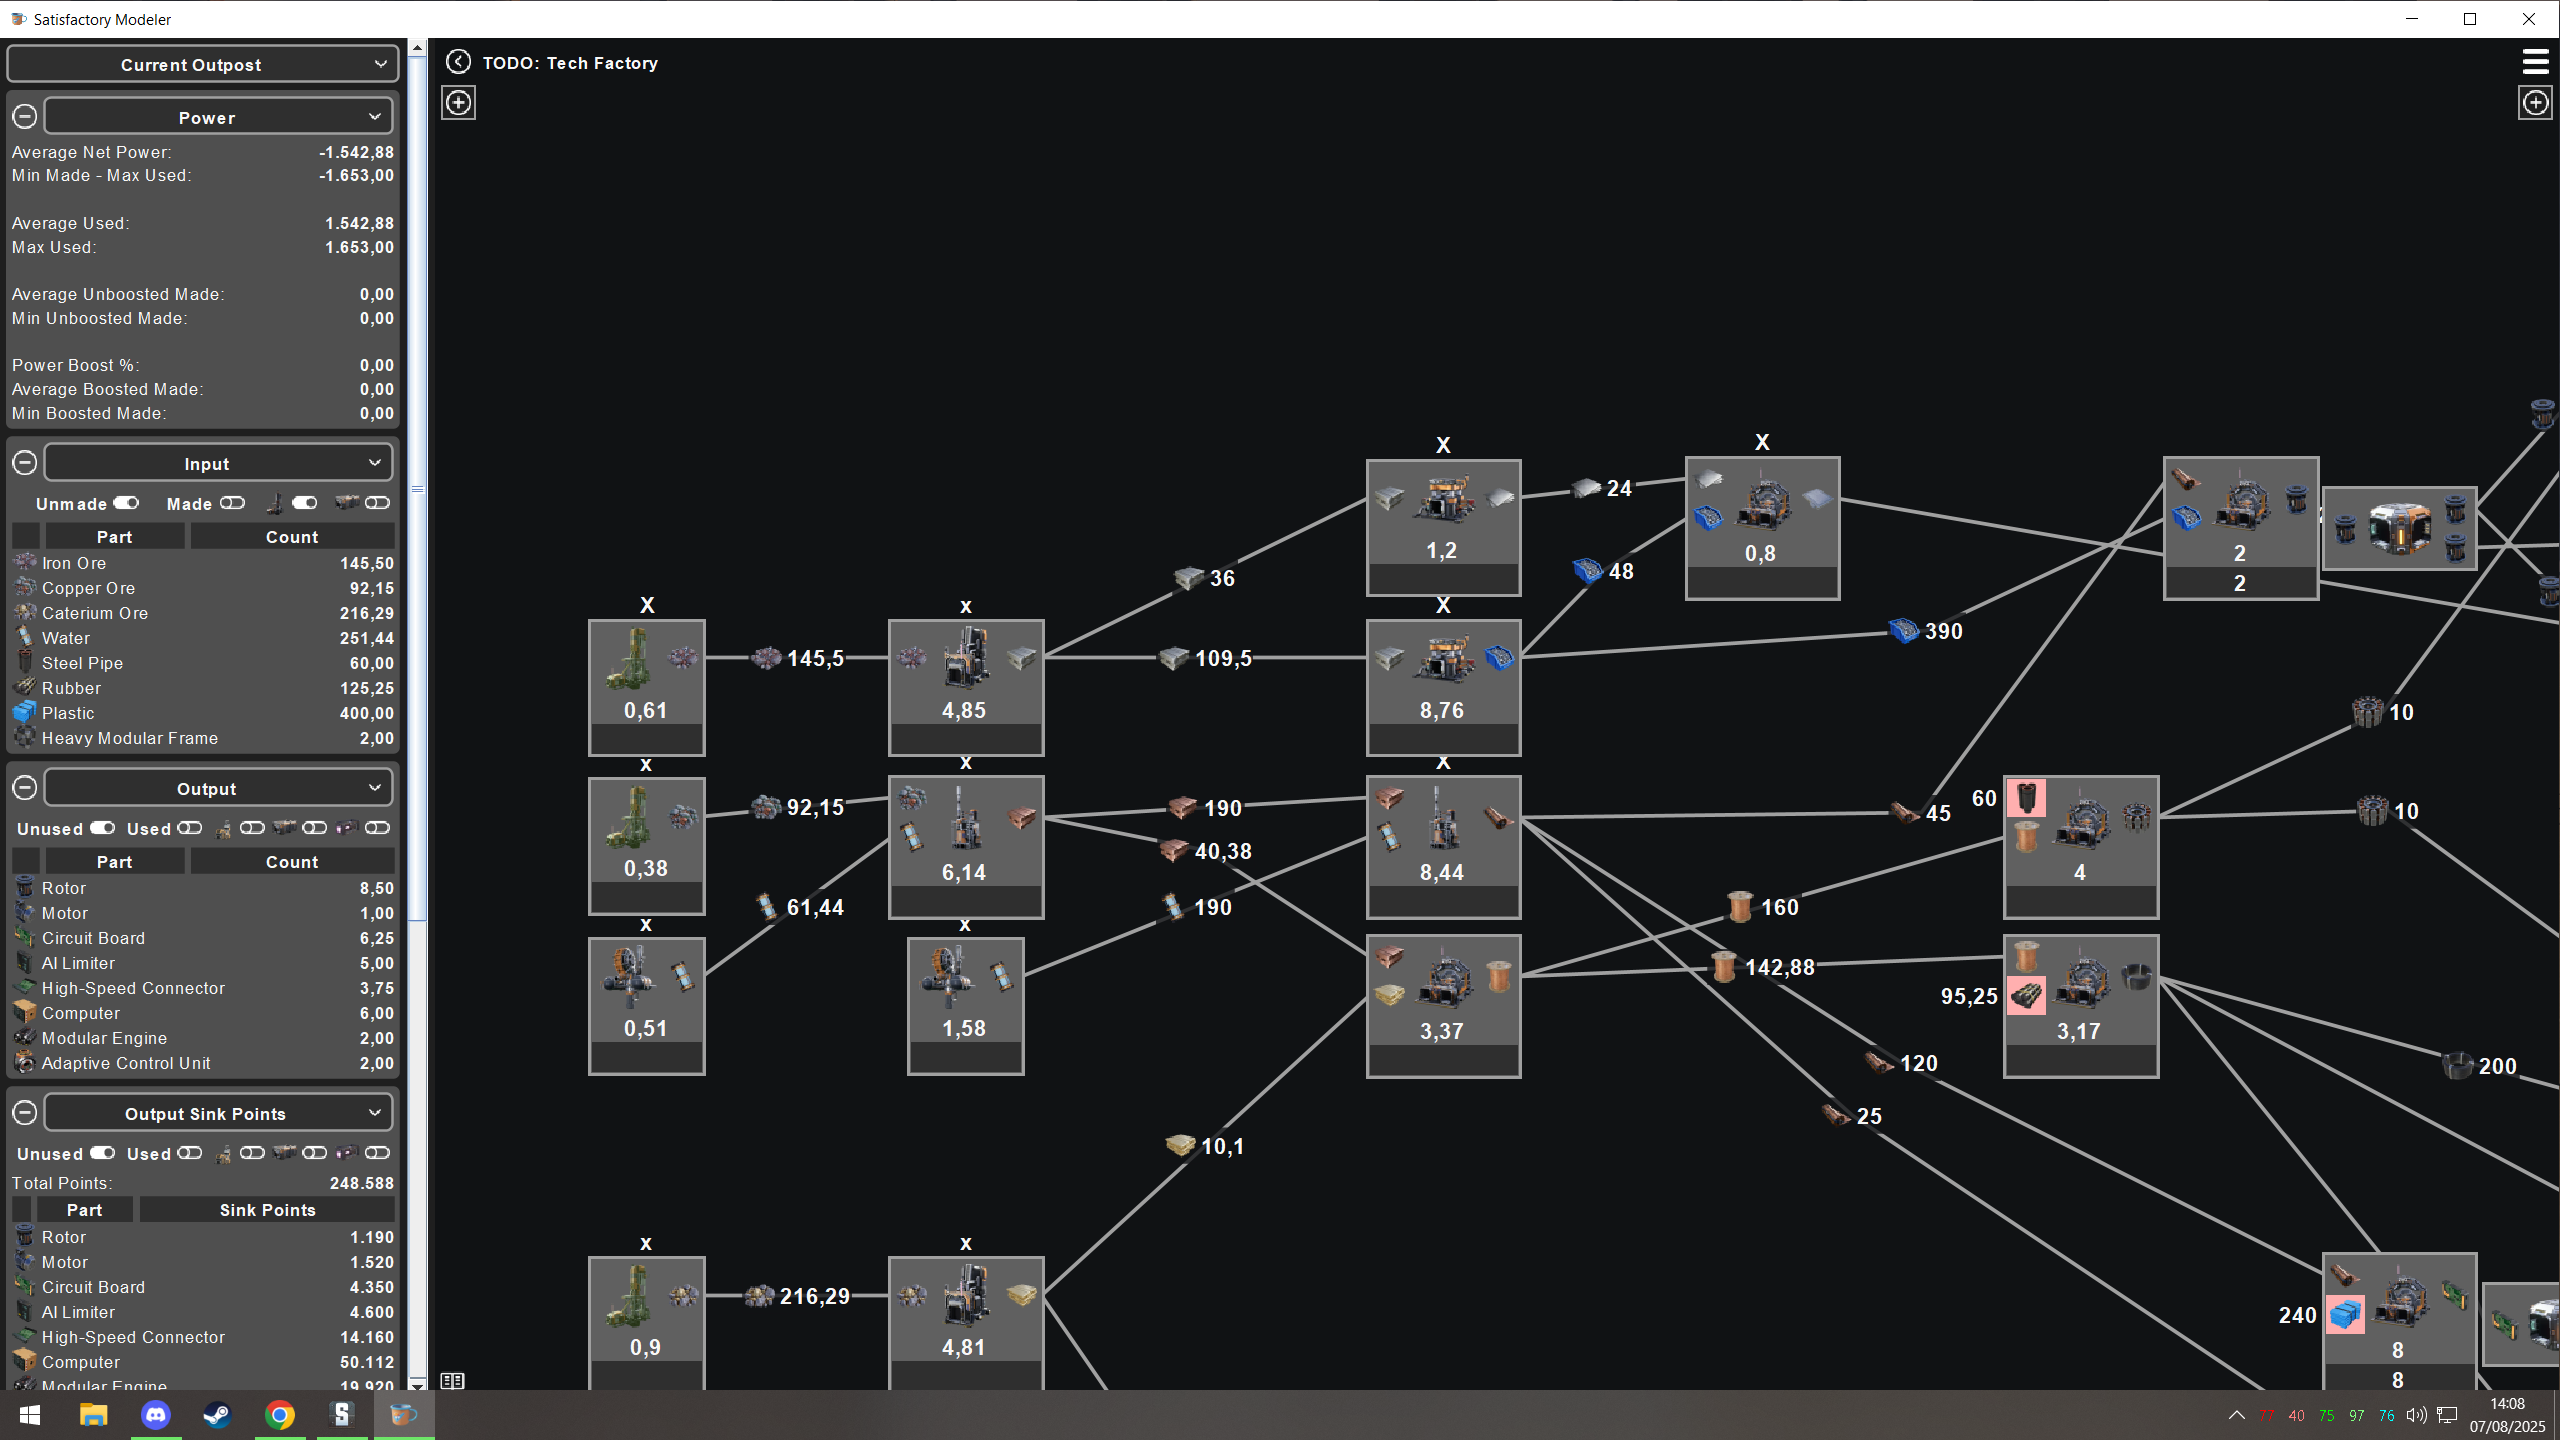Open the Windows Start menu
2560x1440 pixels.
(x=30, y=1415)
